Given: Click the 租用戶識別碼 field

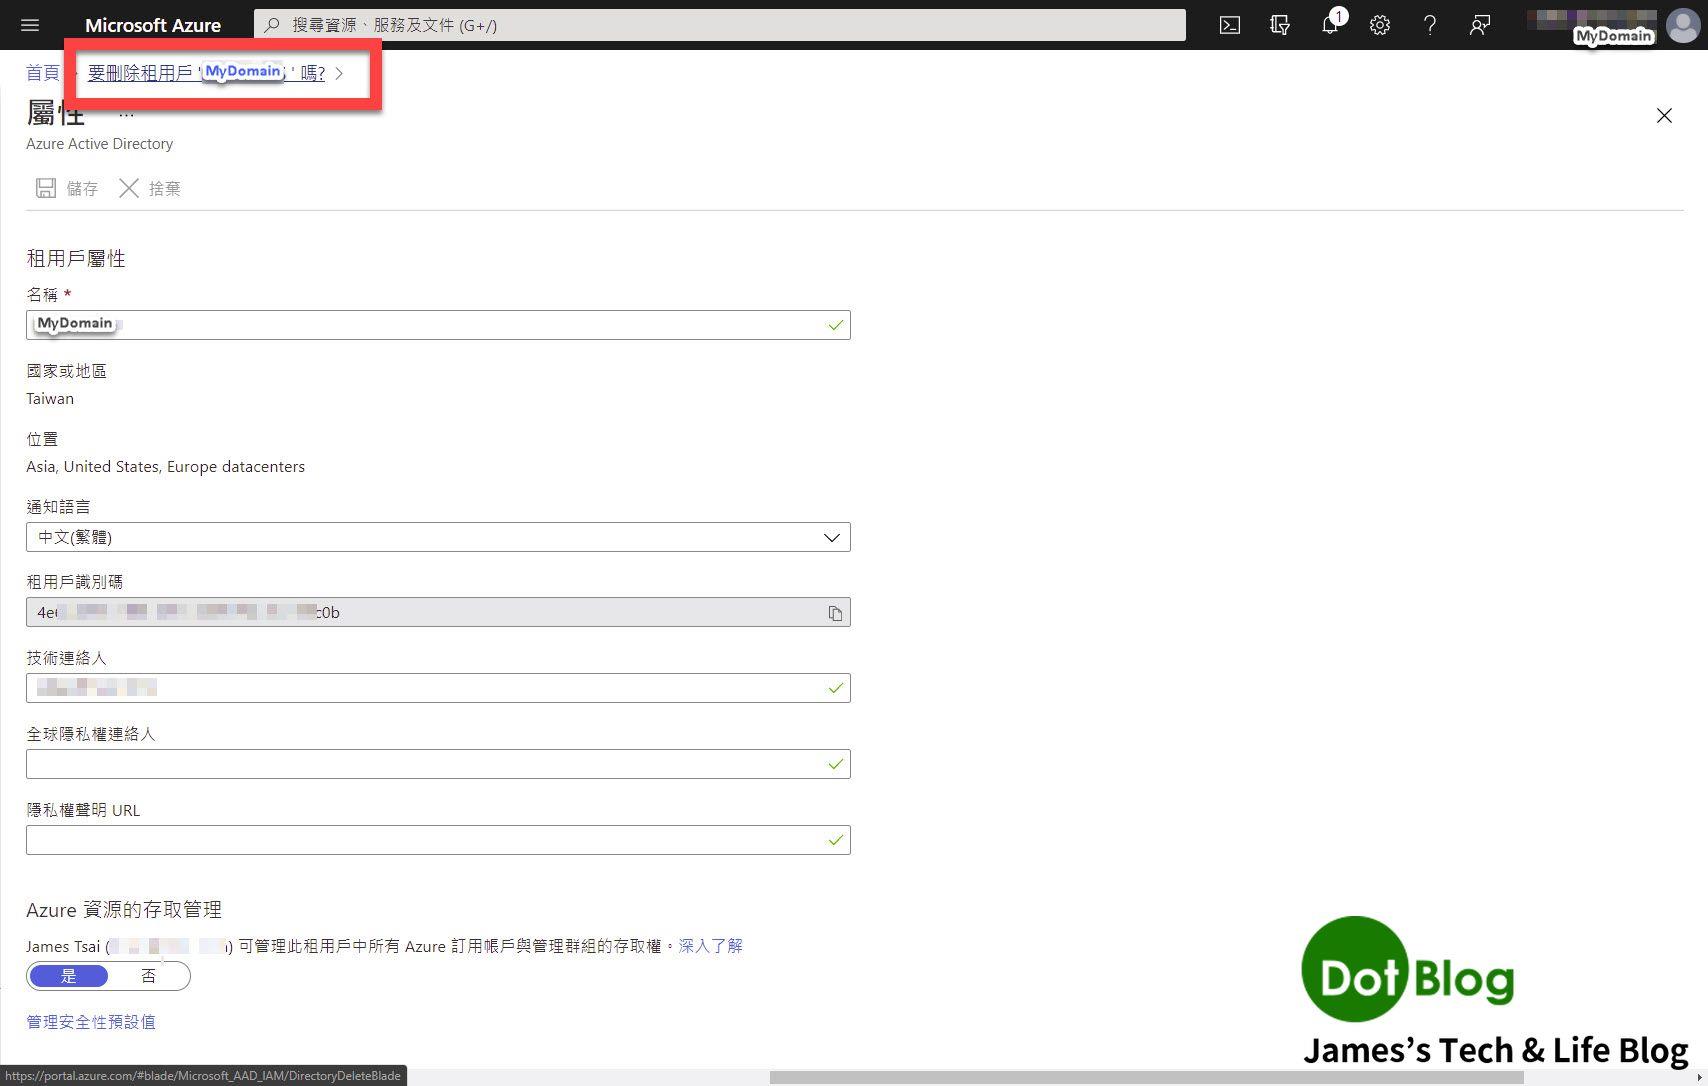Looking at the screenshot, I should tap(438, 612).
